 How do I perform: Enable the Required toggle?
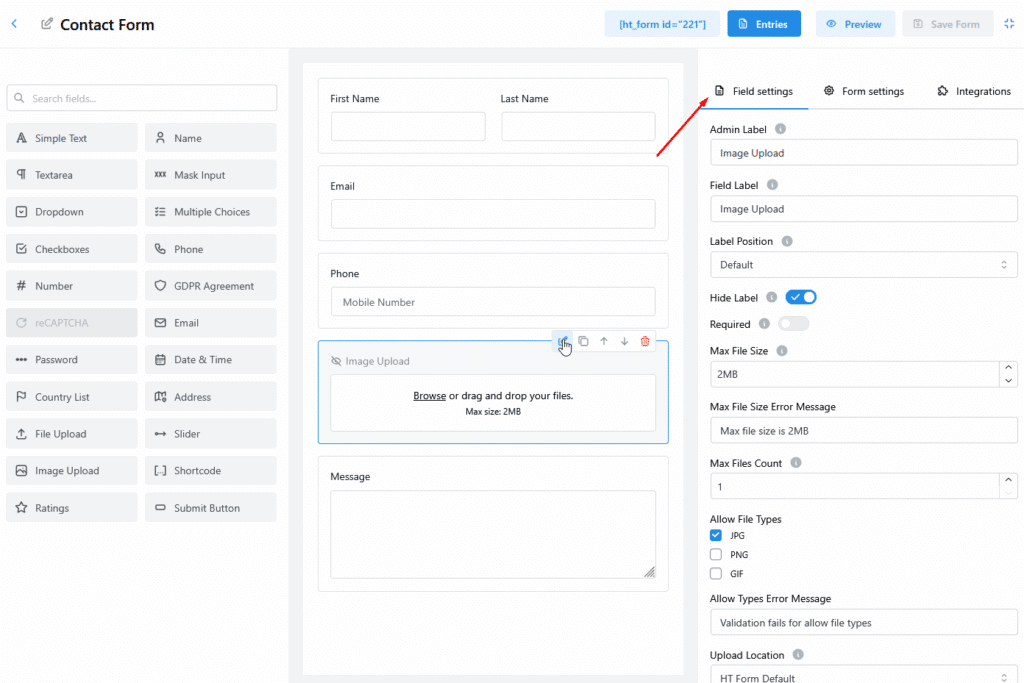[793, 324]
